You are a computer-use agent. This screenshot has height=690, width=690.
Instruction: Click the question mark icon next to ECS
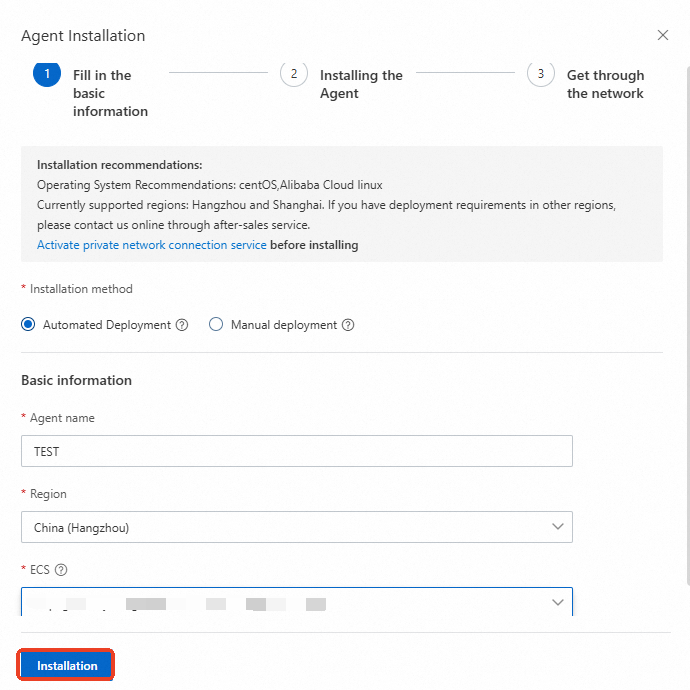tap(61, 570)
